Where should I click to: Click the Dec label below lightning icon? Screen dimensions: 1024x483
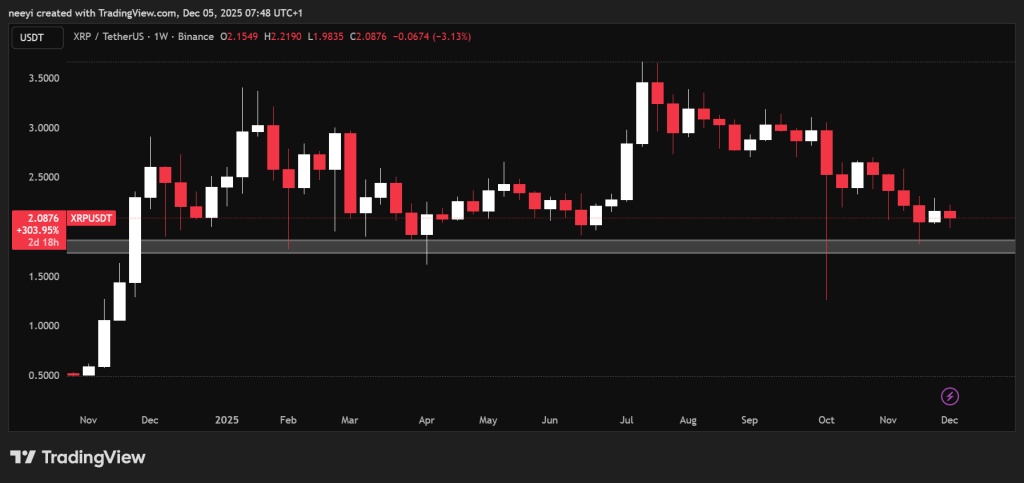(949, 421)
